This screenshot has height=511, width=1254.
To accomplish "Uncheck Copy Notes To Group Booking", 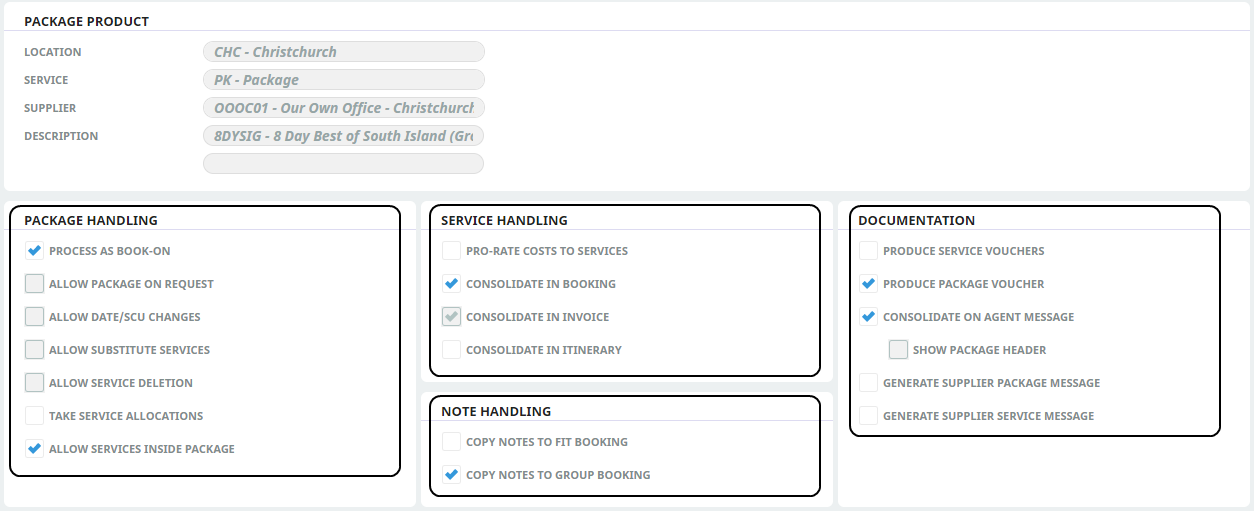I will click(451, 475).
